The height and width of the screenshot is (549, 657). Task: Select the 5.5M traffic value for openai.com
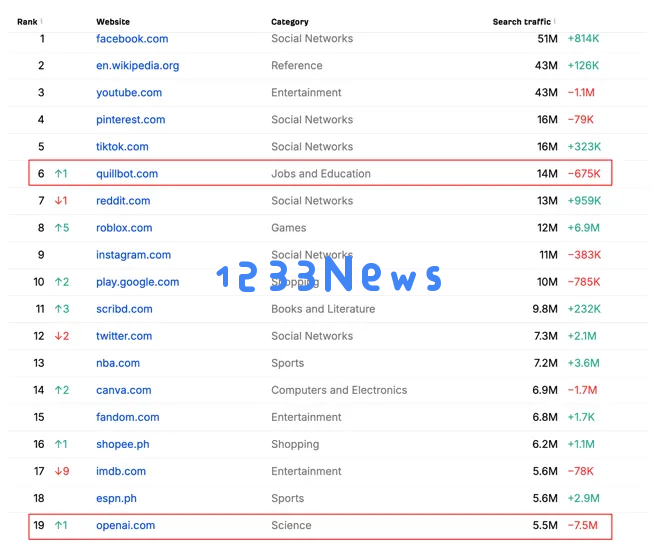pyautogui.click(x=545, y=525)
